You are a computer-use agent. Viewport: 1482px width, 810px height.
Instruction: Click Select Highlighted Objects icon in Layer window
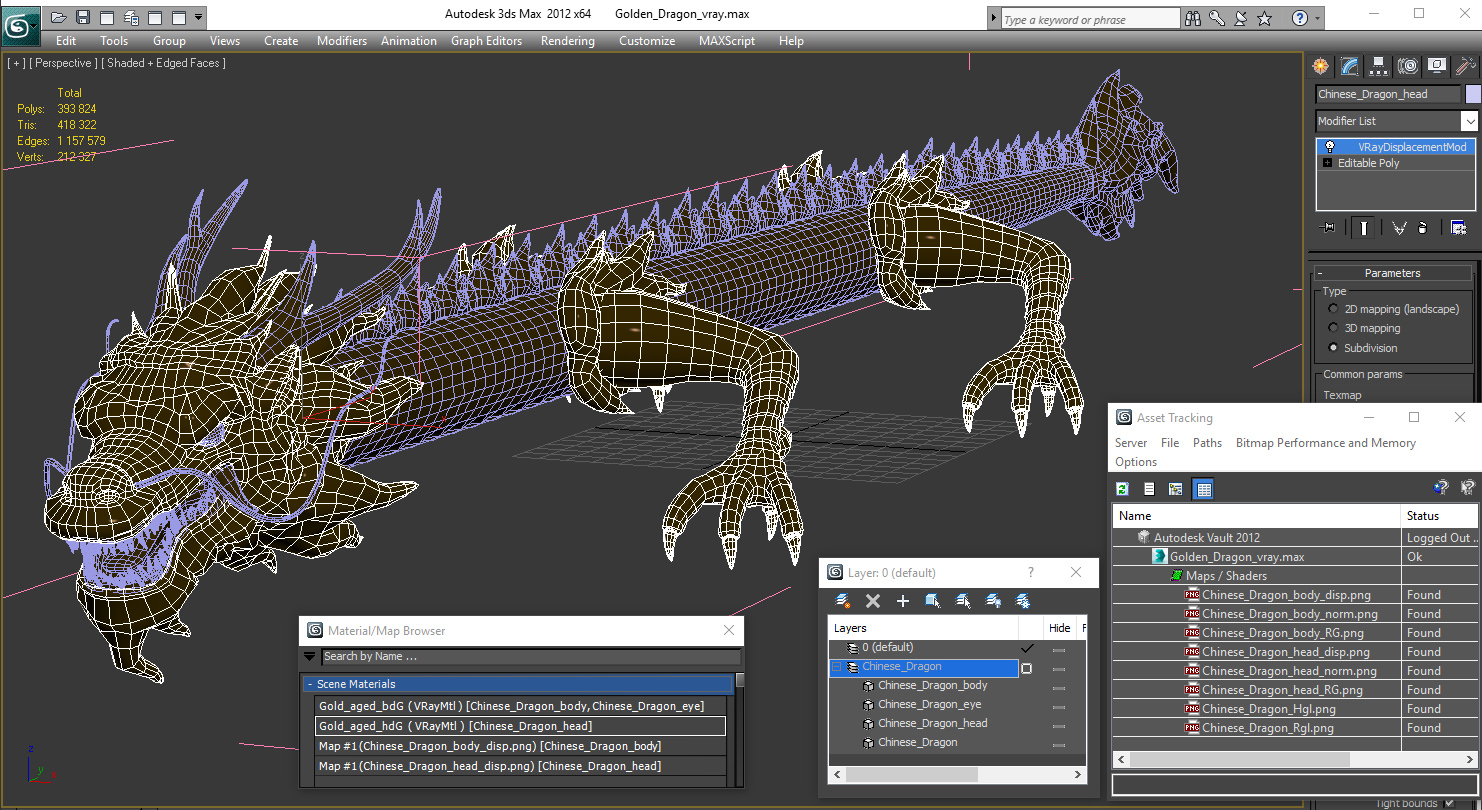(933, 601)
